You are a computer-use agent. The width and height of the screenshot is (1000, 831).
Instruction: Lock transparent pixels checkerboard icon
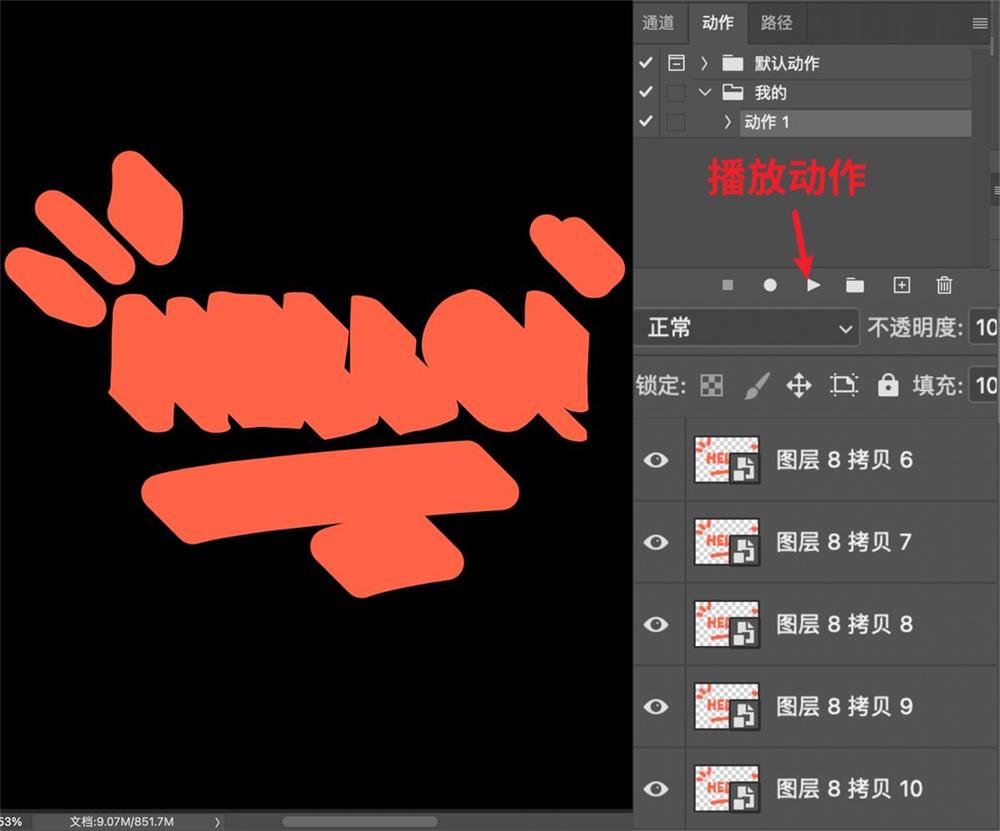click(x=712, y=385)
